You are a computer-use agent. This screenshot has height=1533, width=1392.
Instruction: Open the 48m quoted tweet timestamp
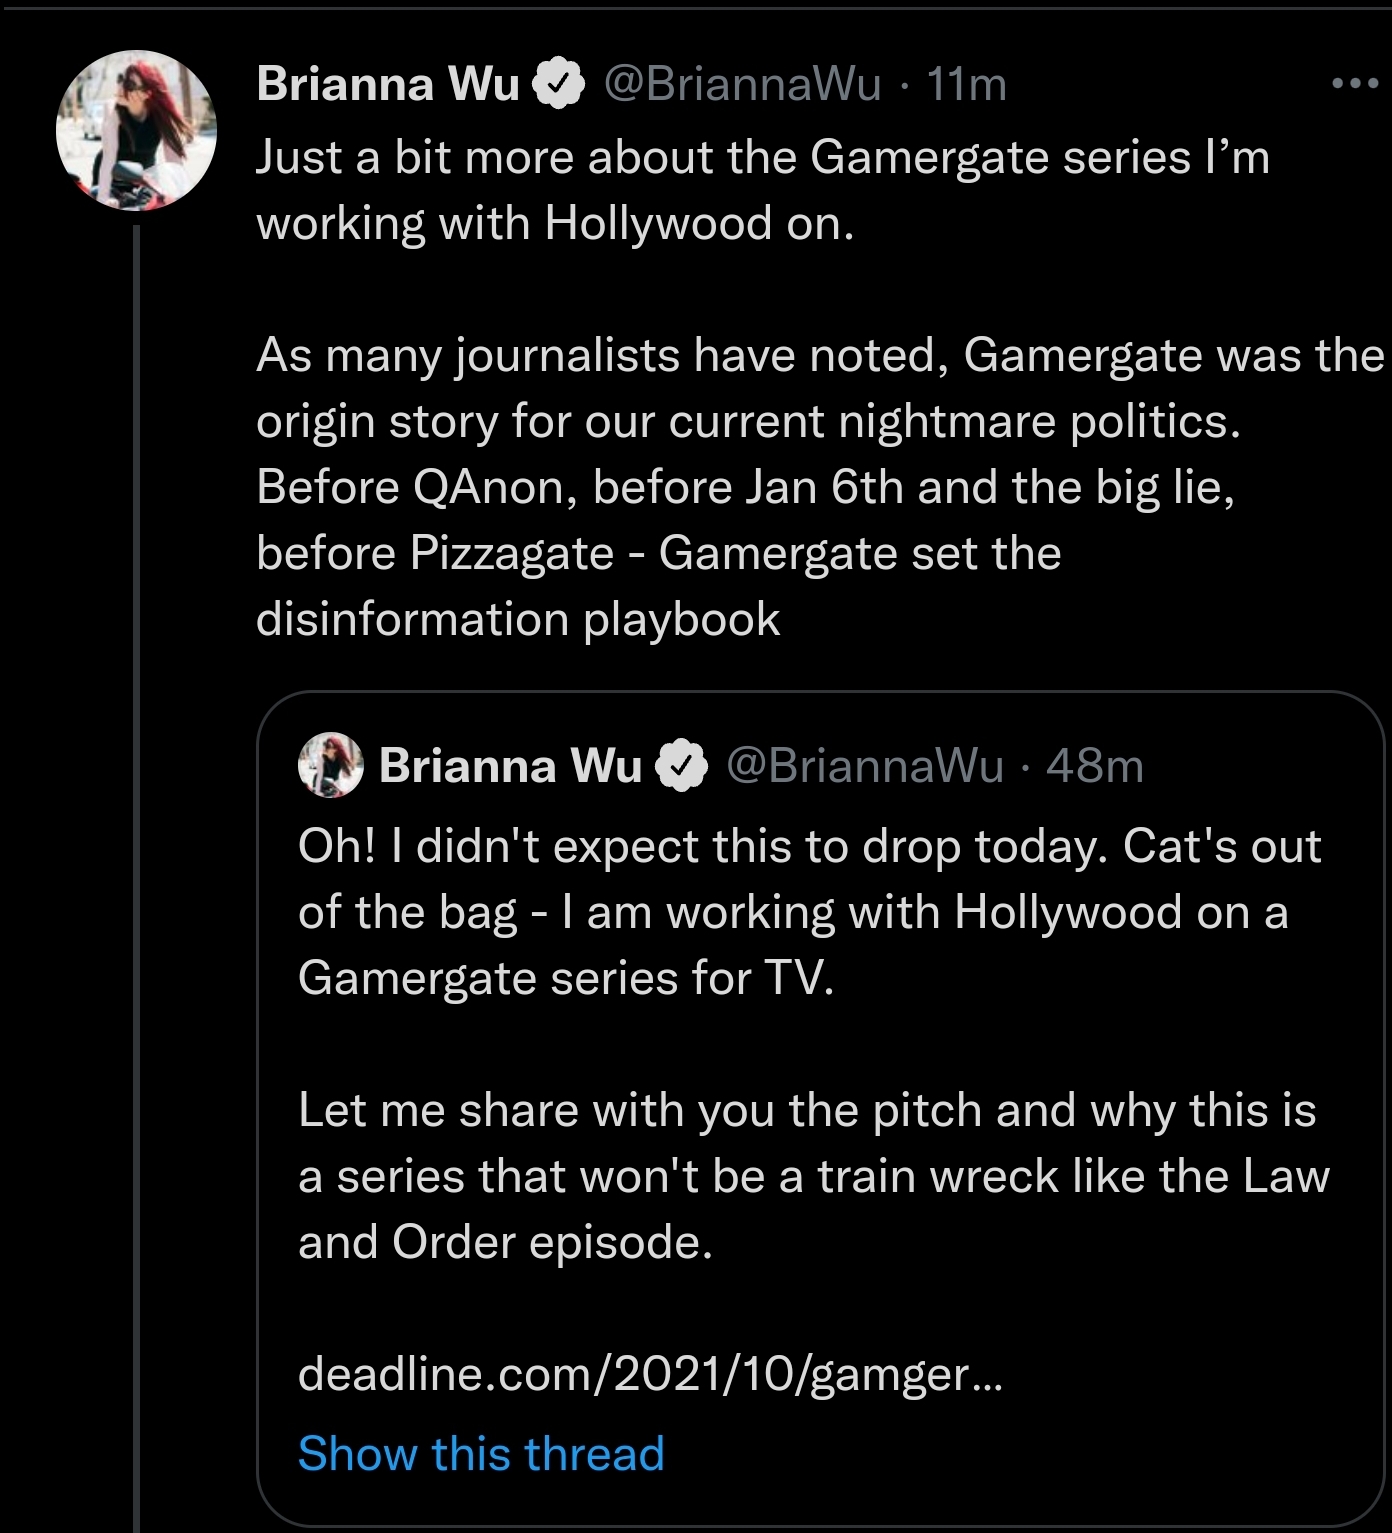[1095, 766]
